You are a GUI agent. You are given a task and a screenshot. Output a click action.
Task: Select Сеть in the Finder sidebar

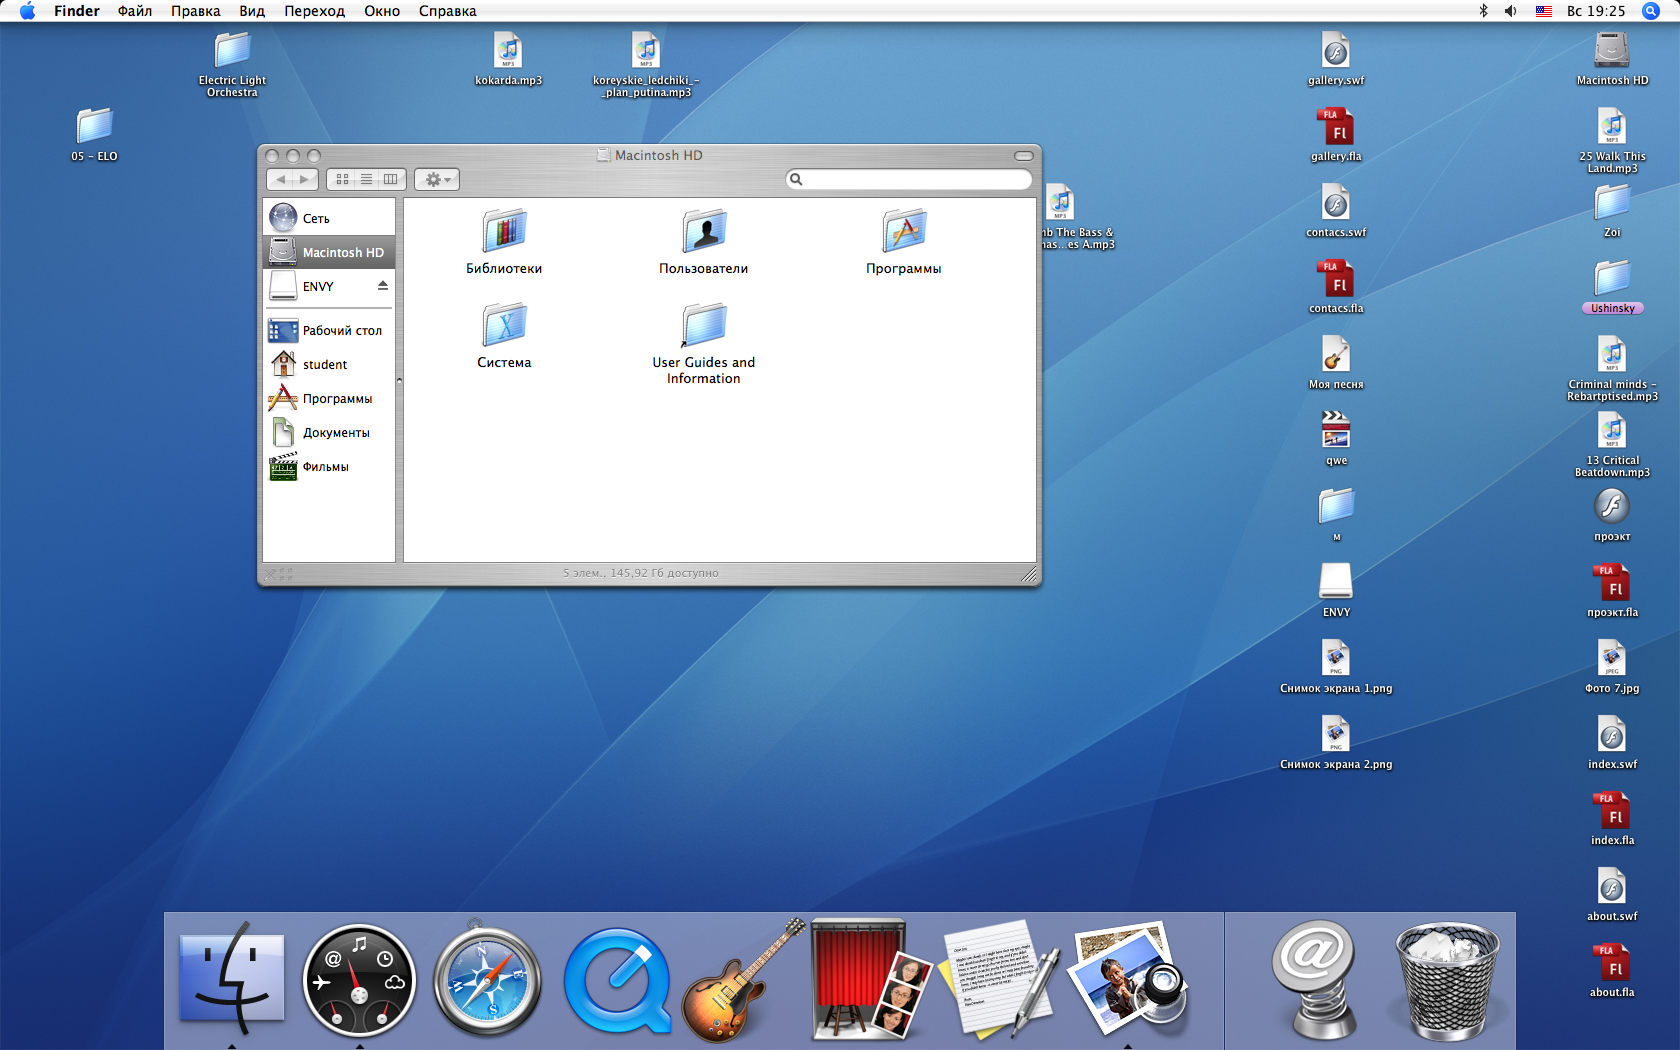329,218
